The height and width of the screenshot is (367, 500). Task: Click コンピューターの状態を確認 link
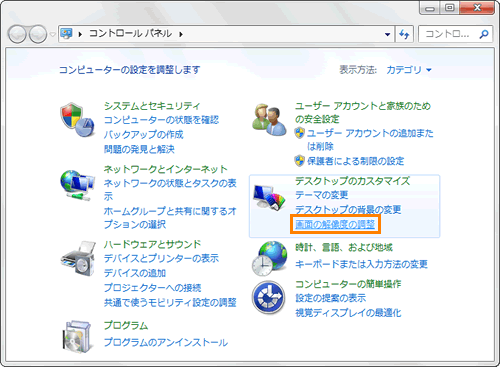[161, 120]
